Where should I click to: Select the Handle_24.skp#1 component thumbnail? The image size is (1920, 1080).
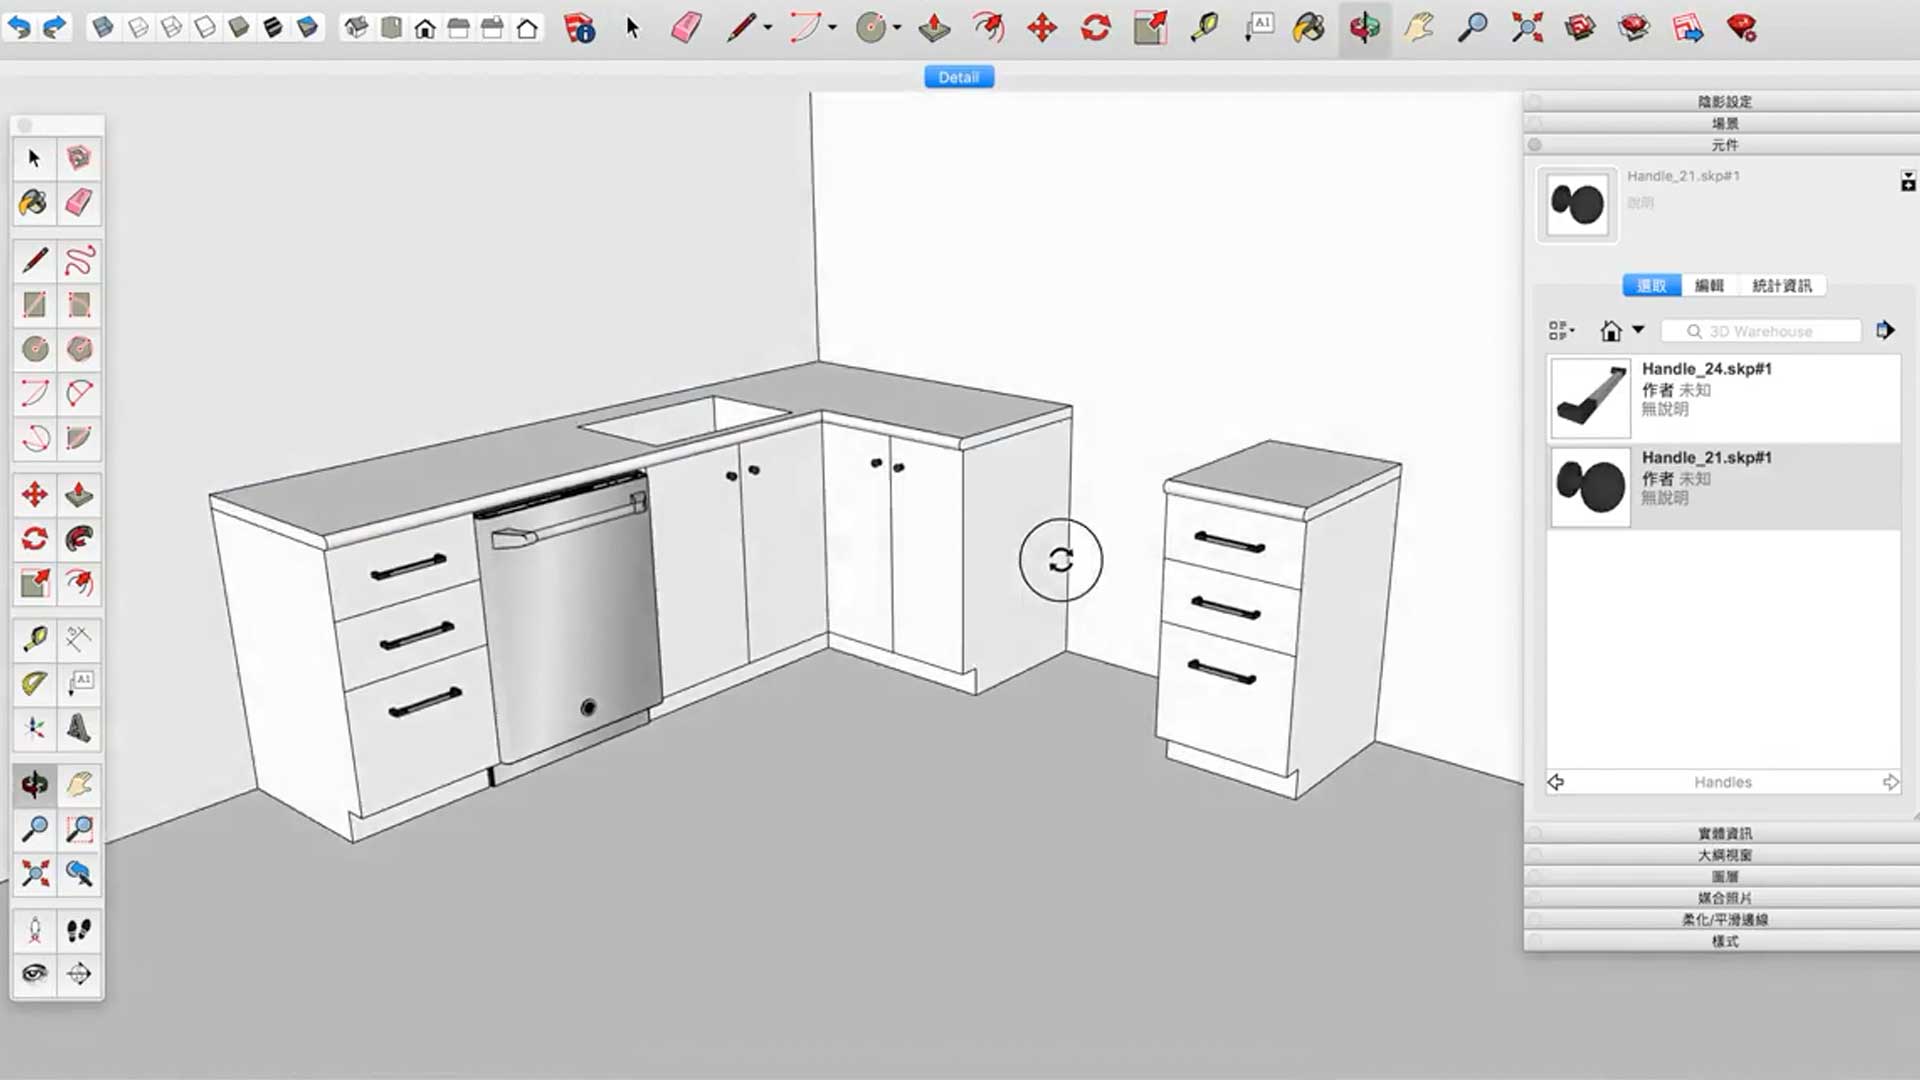coord(1590,398)
